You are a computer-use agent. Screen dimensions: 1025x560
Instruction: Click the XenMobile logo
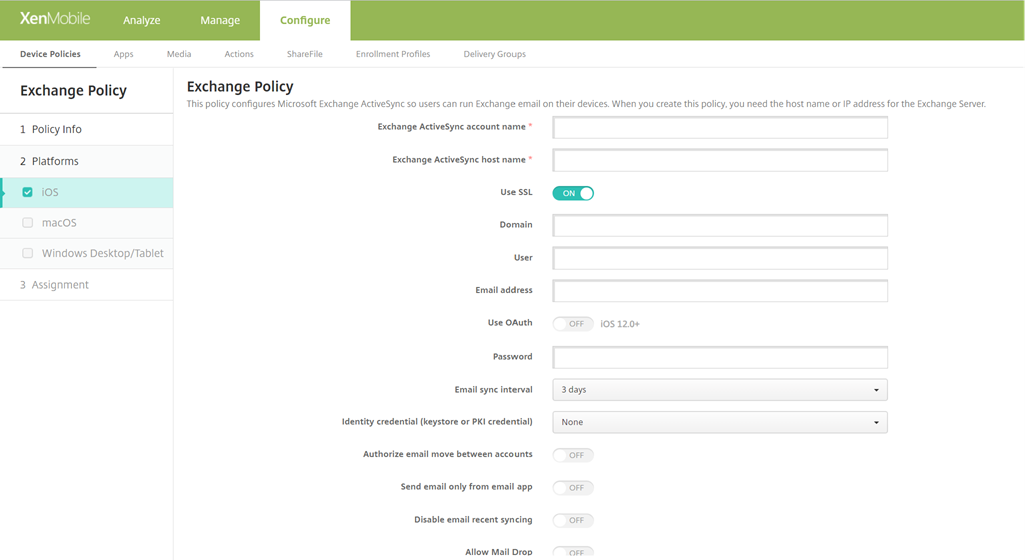coord(55,19)
